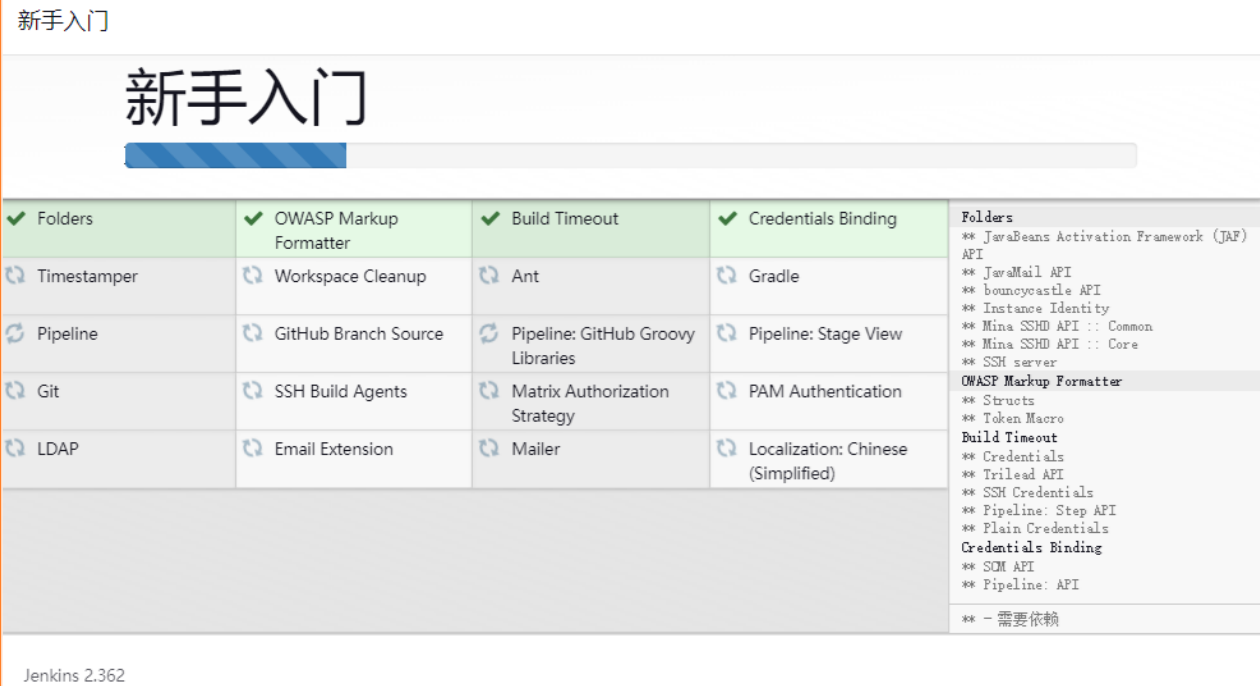Click the SCM API log line

[998, 566]
